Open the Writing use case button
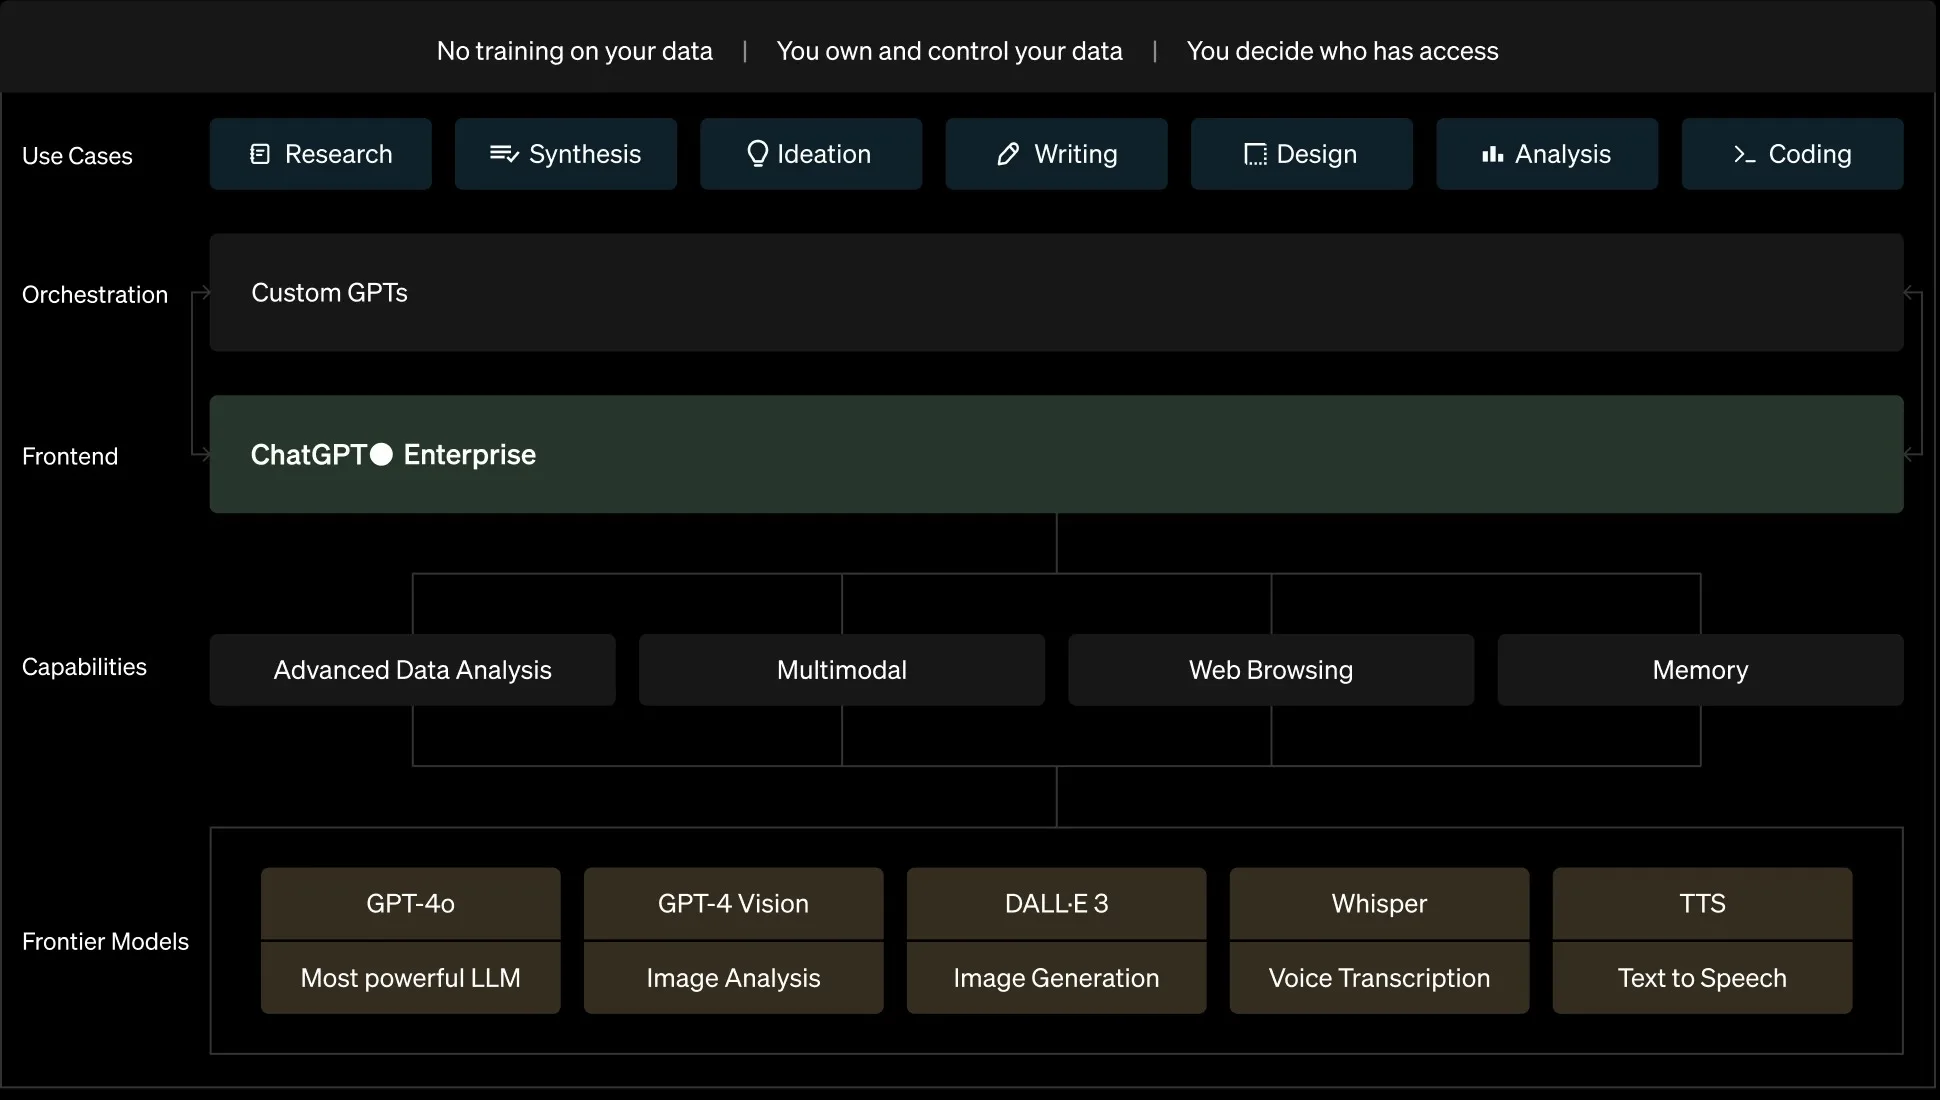This screenshot has width=1940, height=1100. (1057, 154)
